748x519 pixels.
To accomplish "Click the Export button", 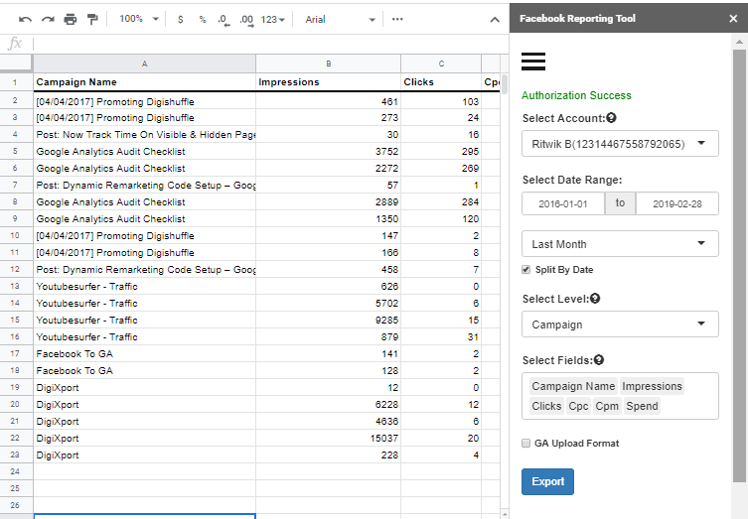I will 548,481.
